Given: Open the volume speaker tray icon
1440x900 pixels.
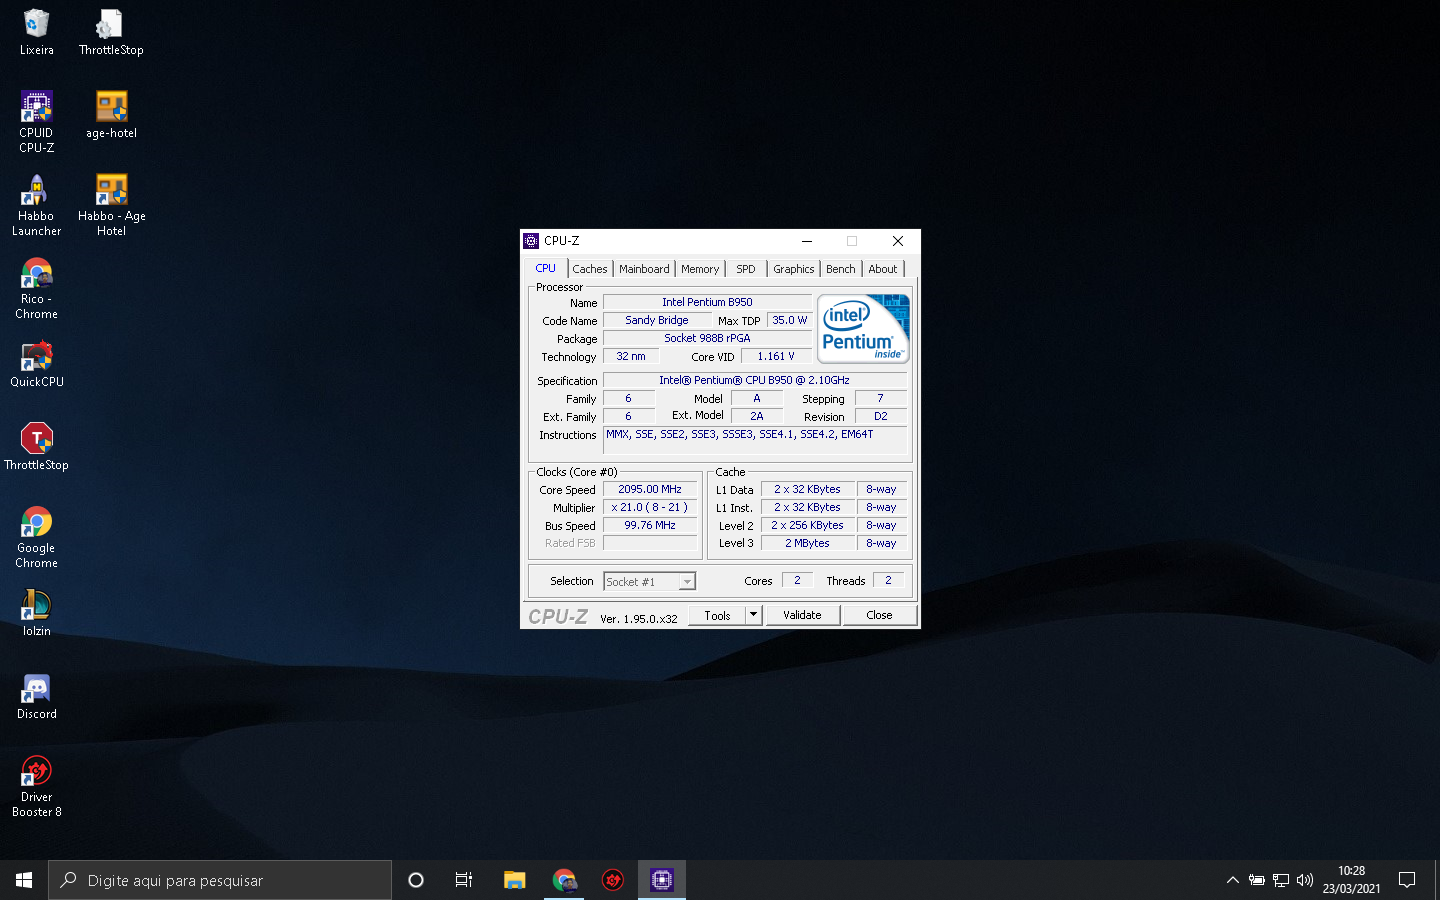Looking at the screenshot, I should tap(1305, 880).
